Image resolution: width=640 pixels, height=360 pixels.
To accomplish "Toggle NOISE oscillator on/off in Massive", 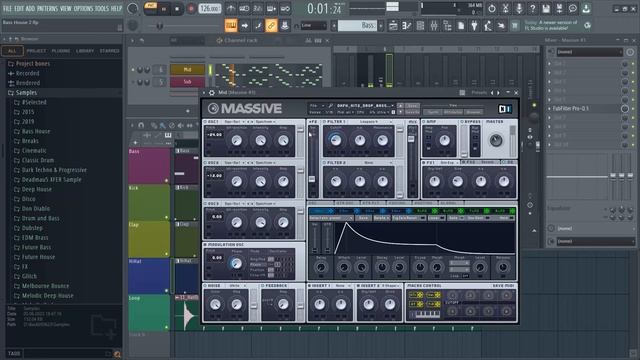I will (205, 286).
